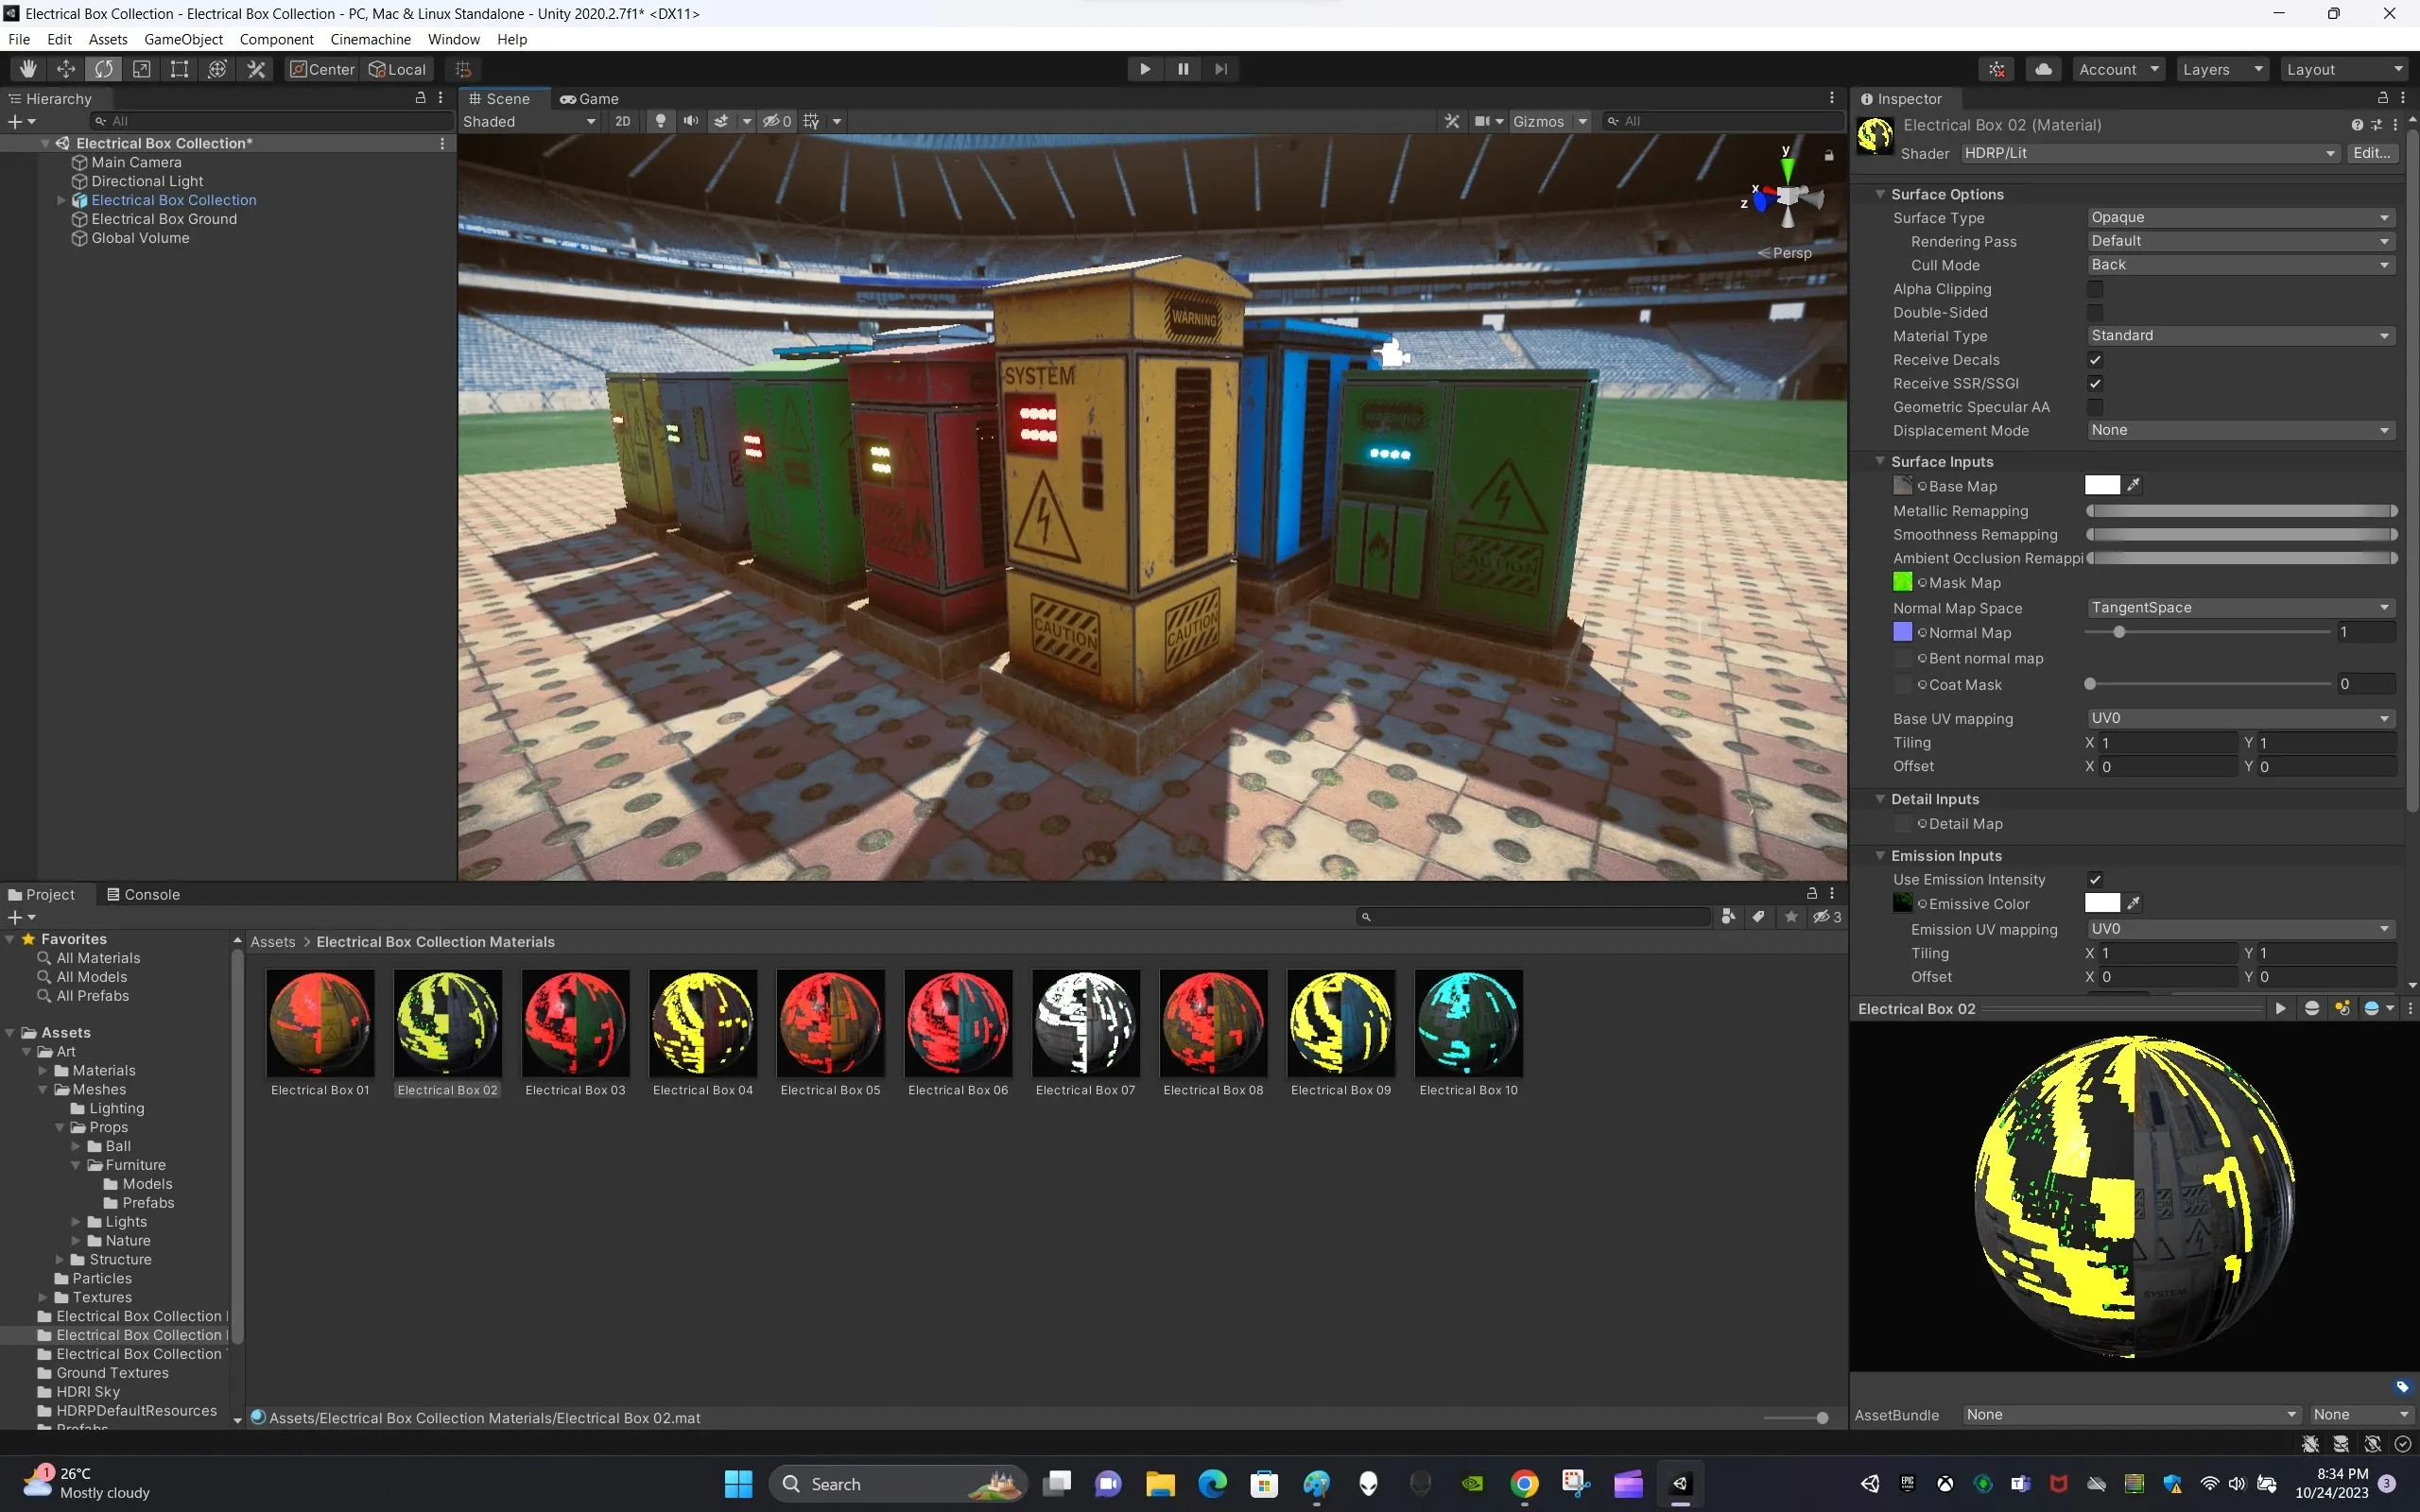Open scene camera settings icon
Screen dimensions: 2420x1512
pyautogui.click(x=1483, y=121)
